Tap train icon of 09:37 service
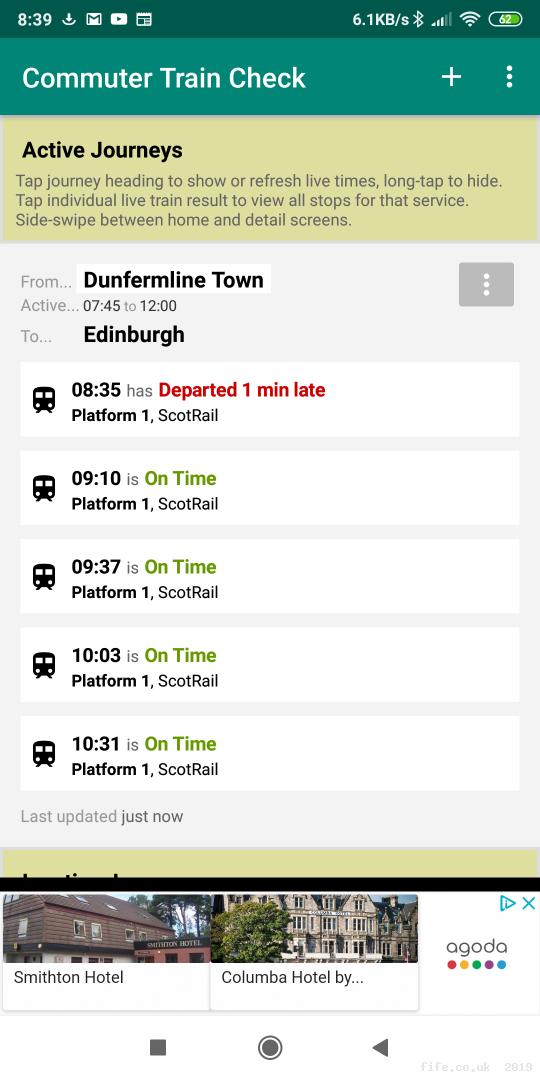The height and width of the screenshot is (1080, 540). 44,577
